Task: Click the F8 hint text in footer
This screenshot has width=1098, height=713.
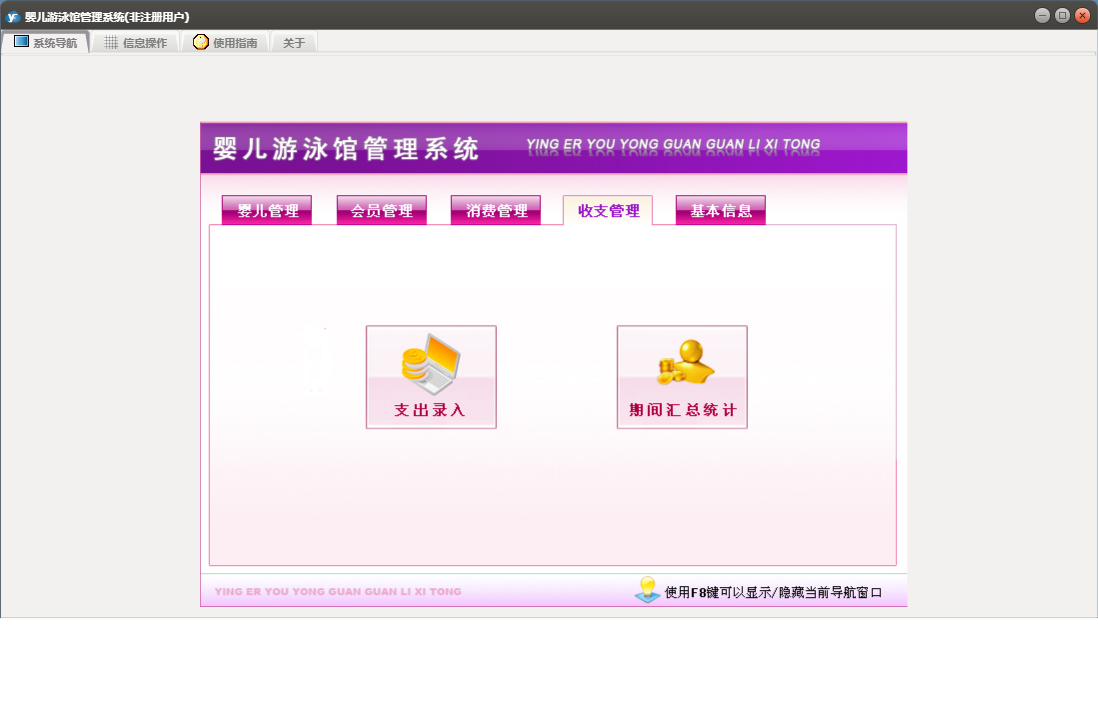Action: coord(773,592)
